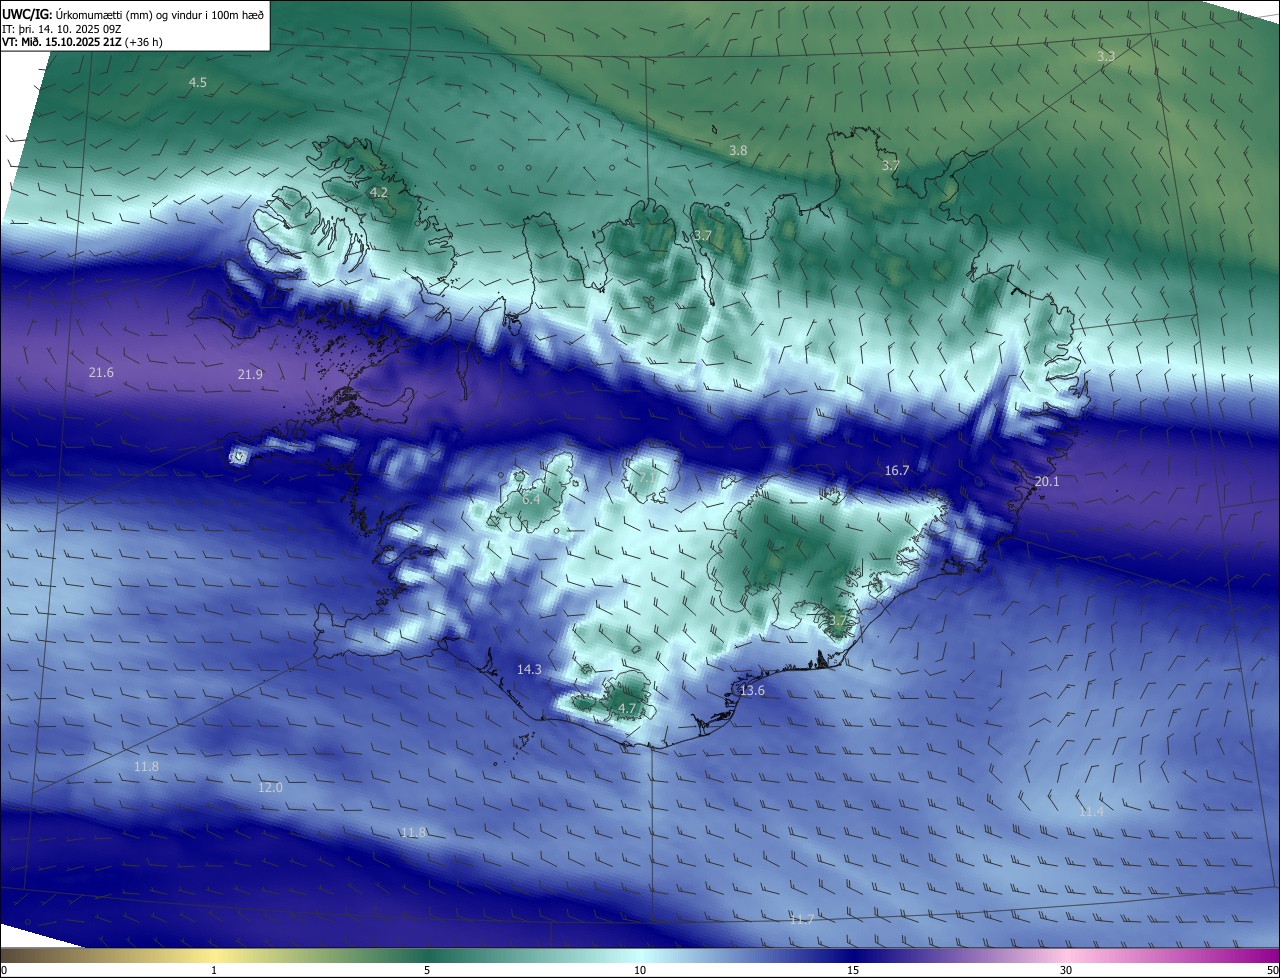This screenshot has width=1280, height=978.
Task: Select the 20.1 value label
Action: [x=1047, y=482]
